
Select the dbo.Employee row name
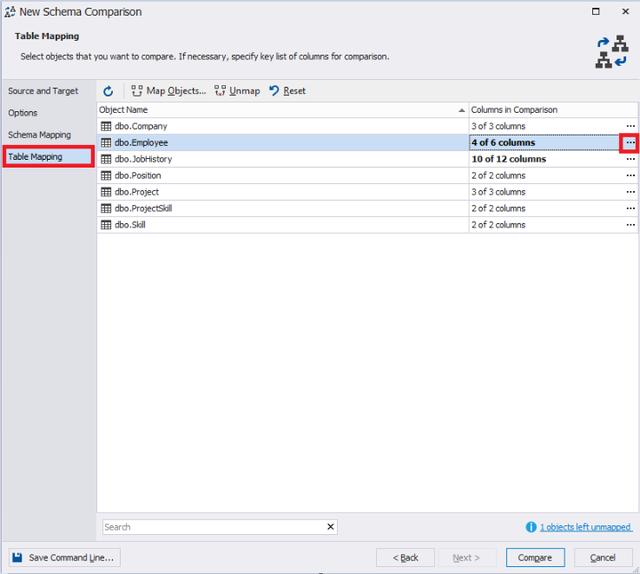(141, 142)
